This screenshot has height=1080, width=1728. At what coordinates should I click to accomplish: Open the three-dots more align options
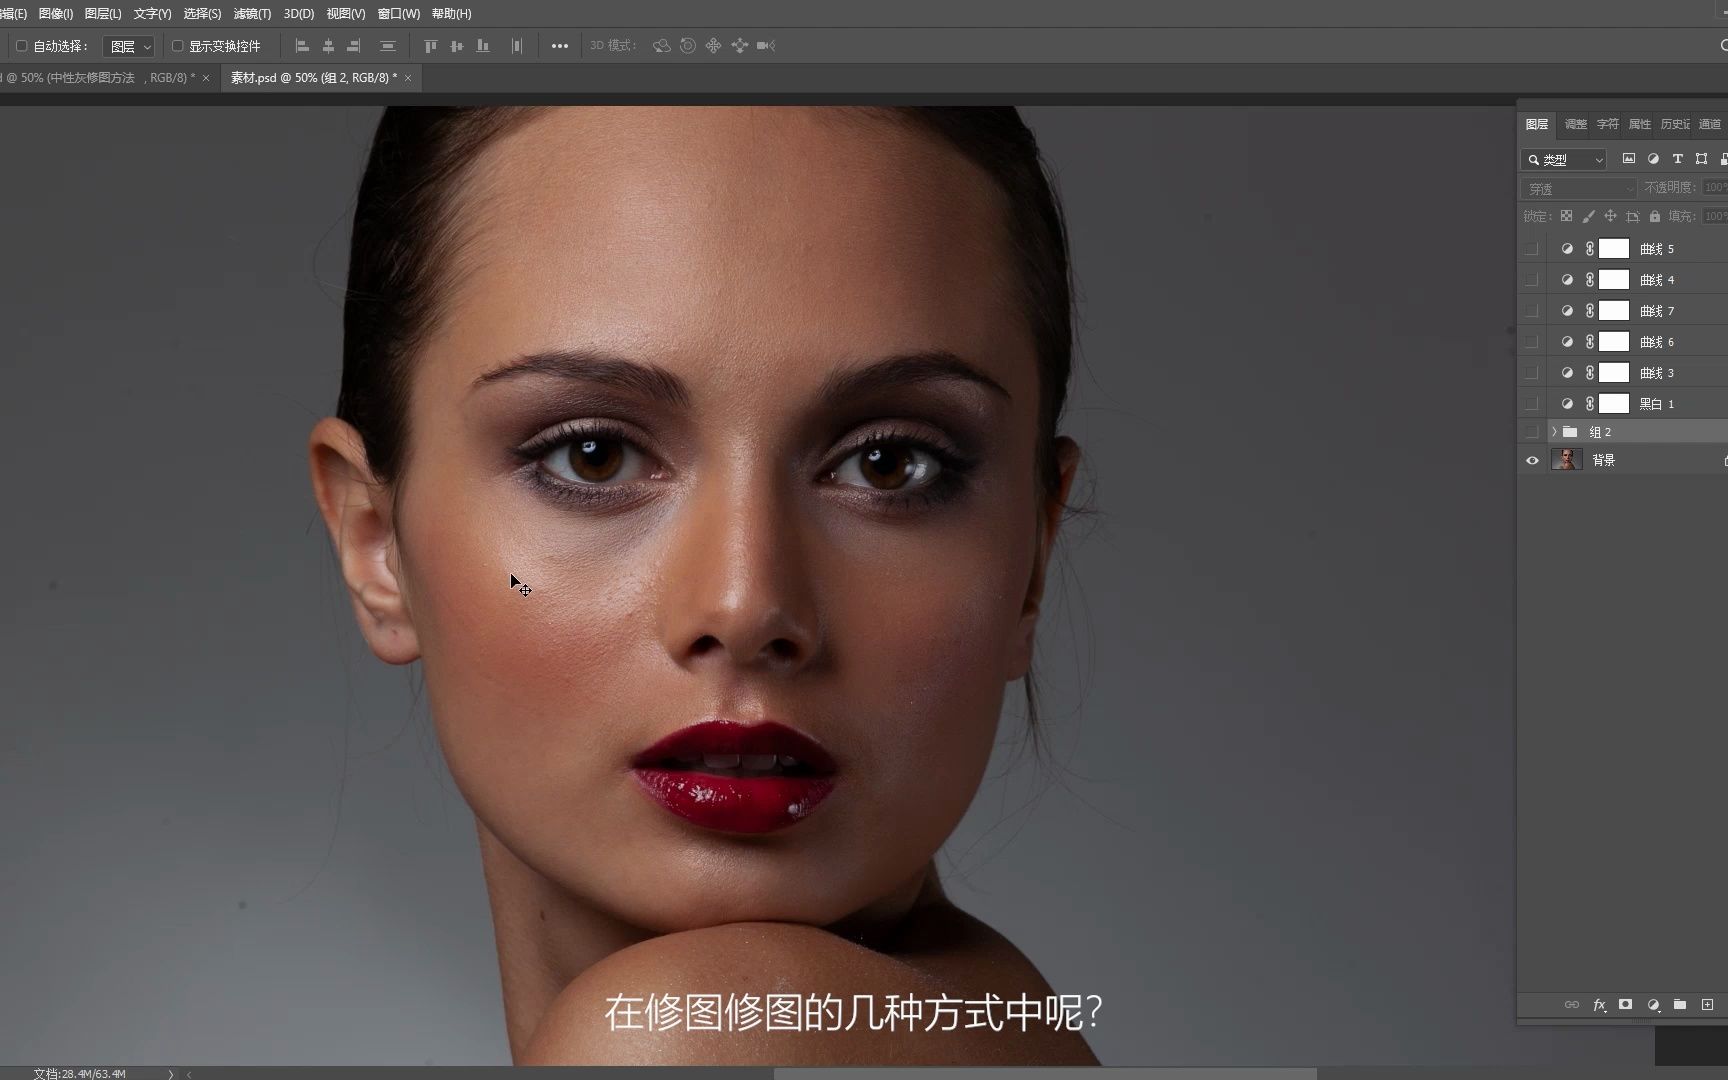coord(560,46)
